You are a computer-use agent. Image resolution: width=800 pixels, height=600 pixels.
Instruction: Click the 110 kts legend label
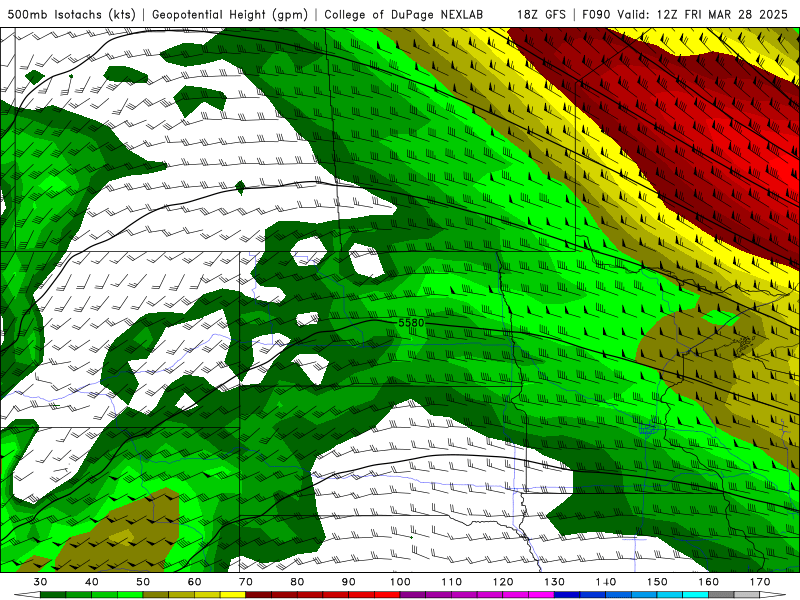452,582
